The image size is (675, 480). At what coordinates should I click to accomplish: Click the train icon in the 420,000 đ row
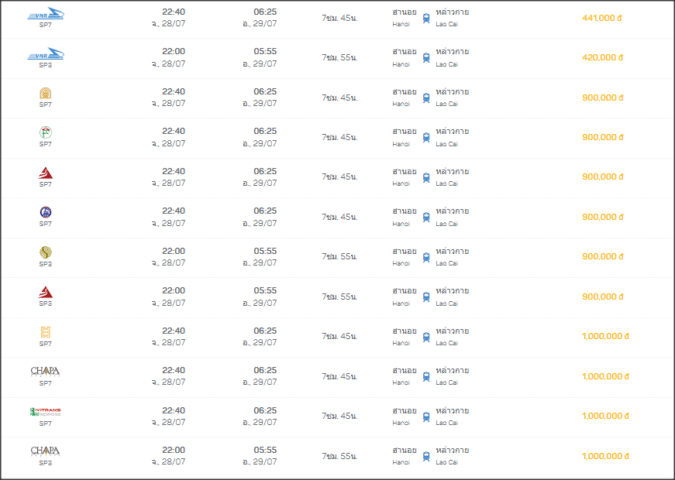click(x=426, y=59)
